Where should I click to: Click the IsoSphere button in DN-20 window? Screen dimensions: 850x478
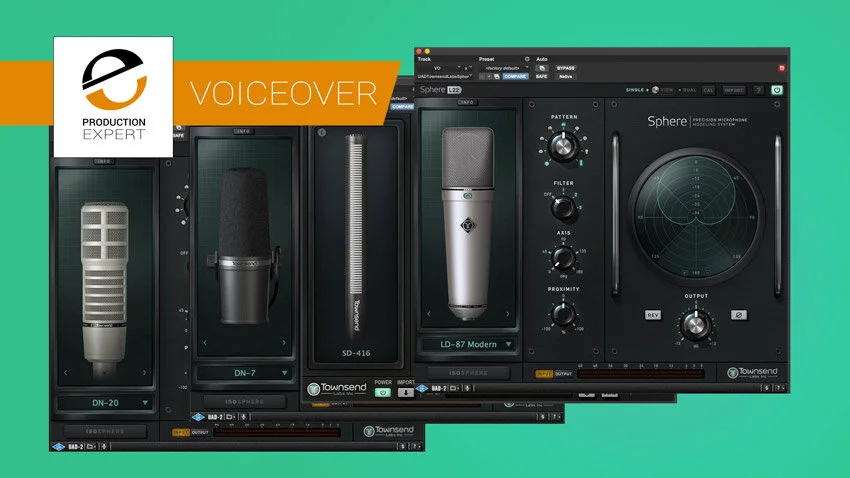(105, 431)
